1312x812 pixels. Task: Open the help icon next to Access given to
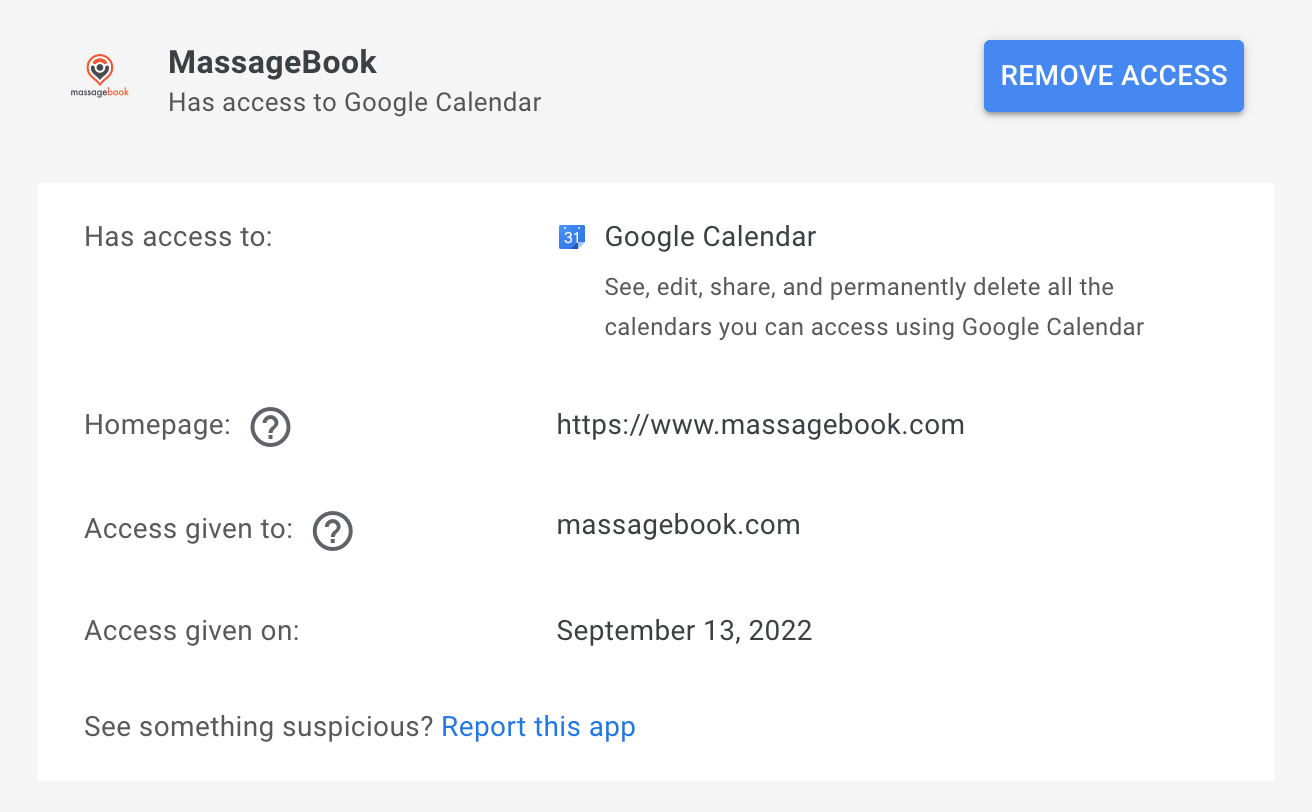[333, 531]
